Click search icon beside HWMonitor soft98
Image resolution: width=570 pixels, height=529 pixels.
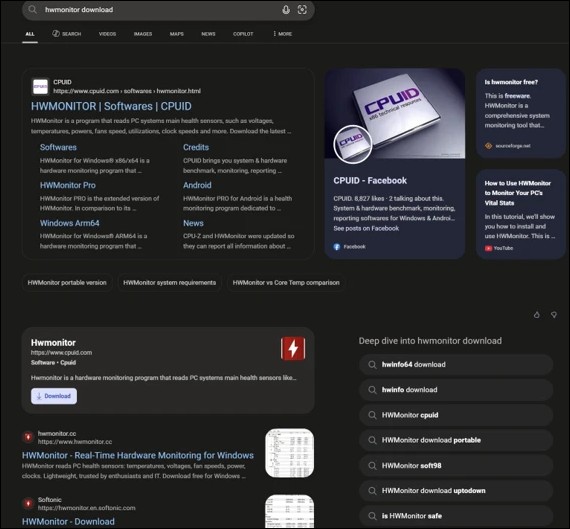(372, 466)
